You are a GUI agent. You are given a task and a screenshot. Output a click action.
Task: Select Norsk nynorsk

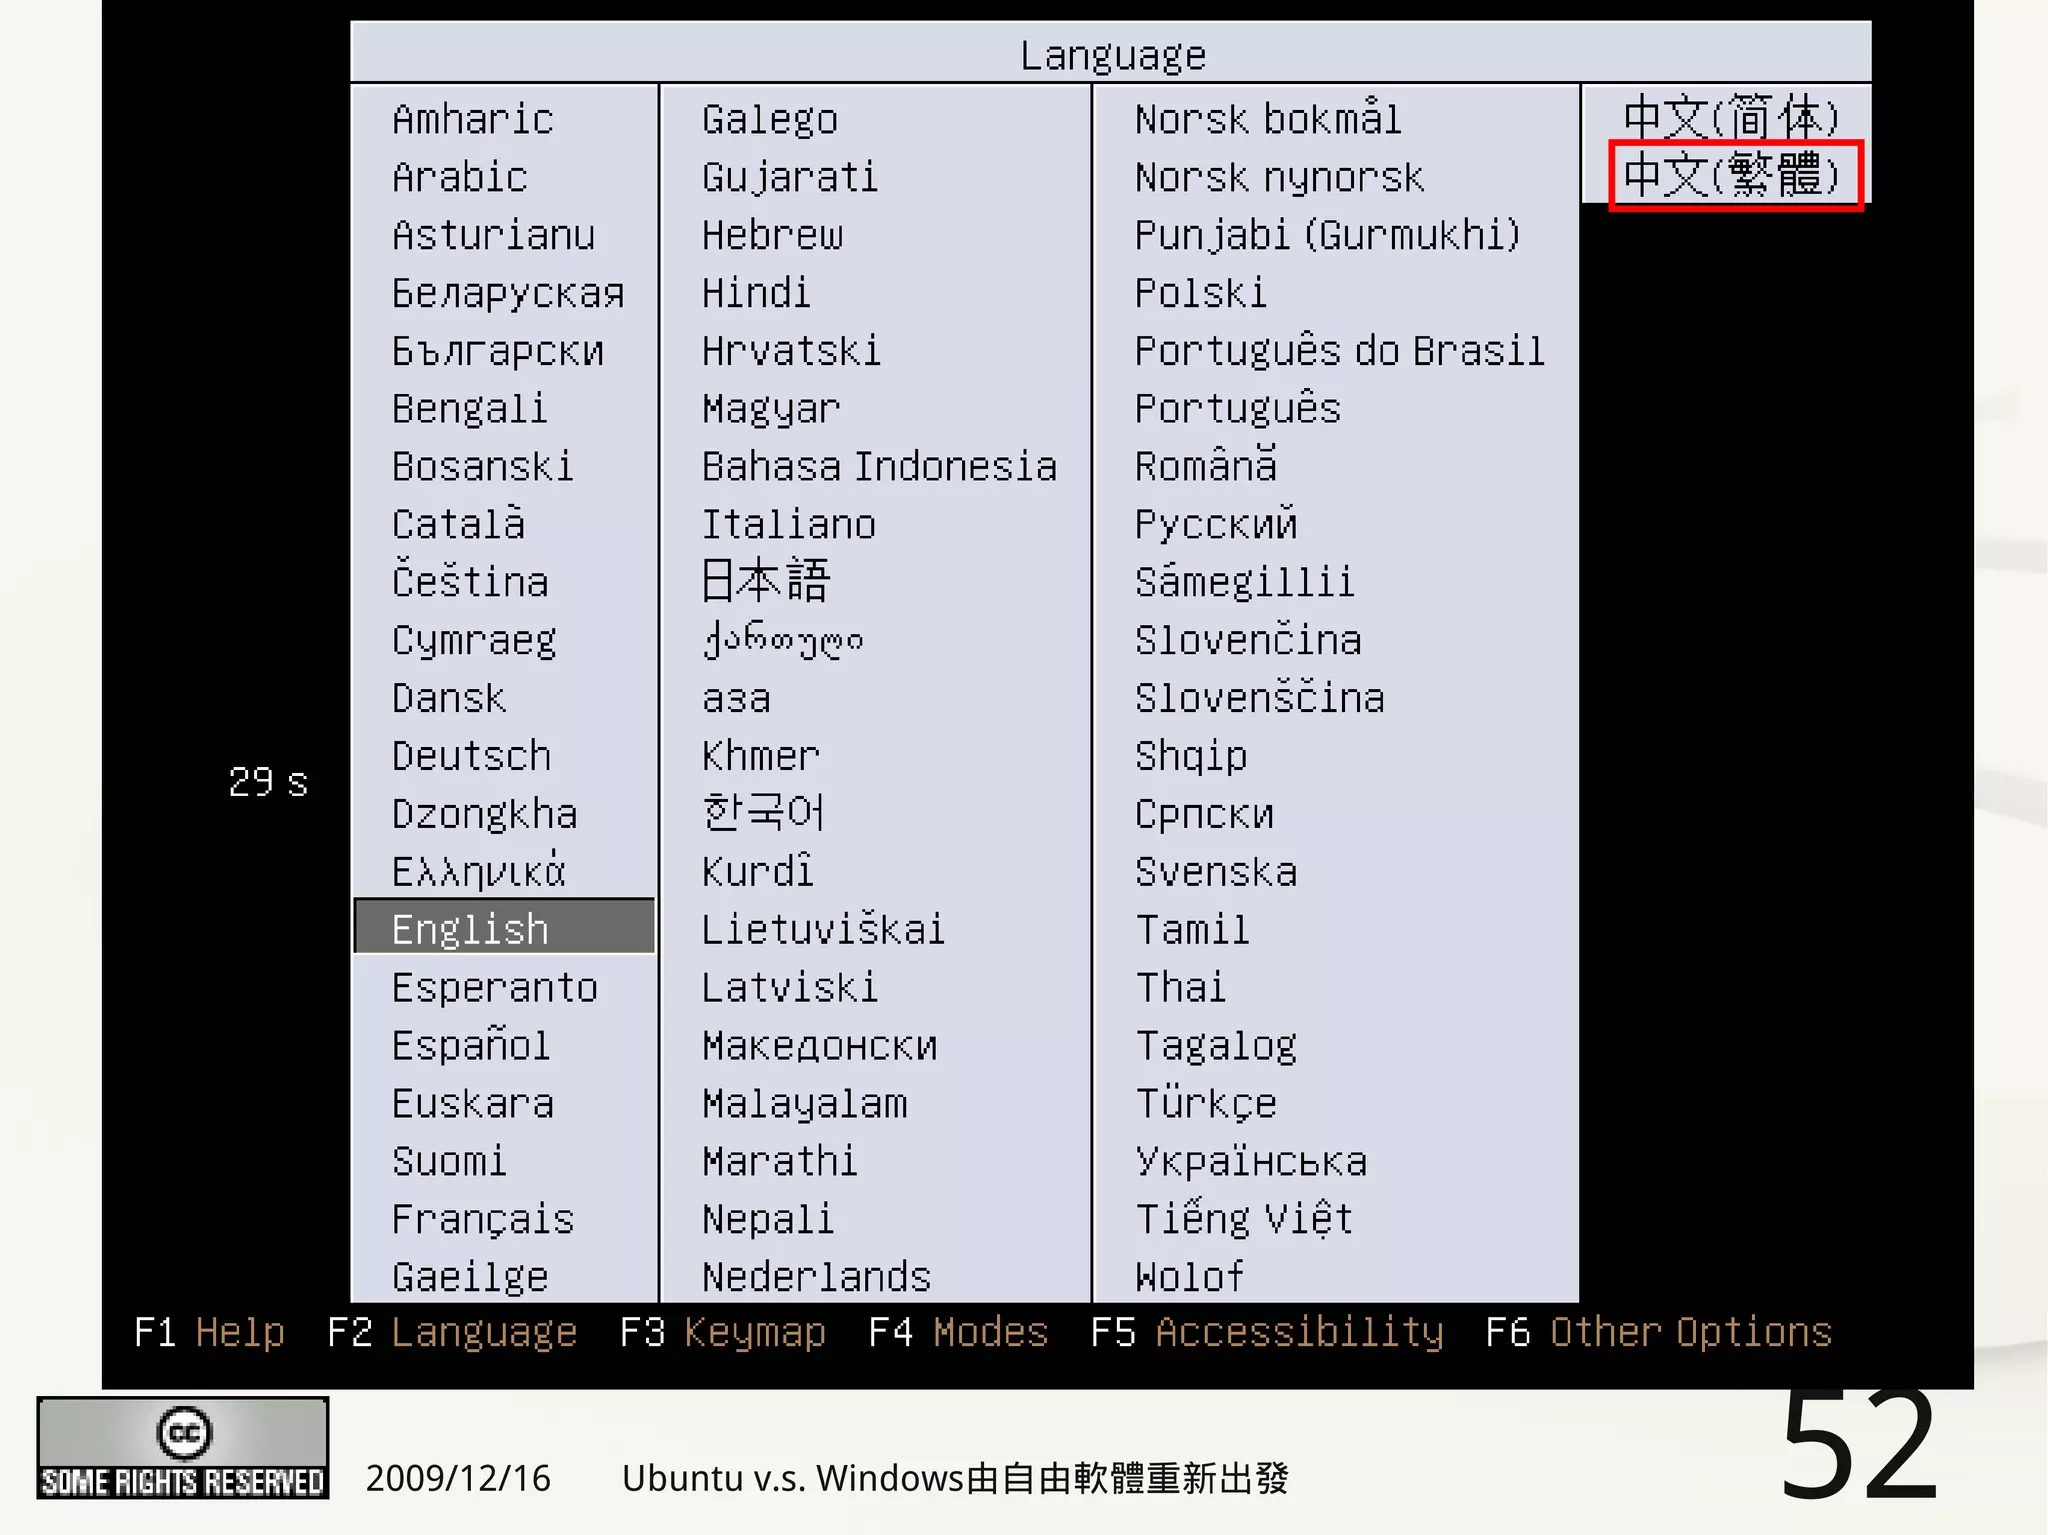(x=1279, y=177)
